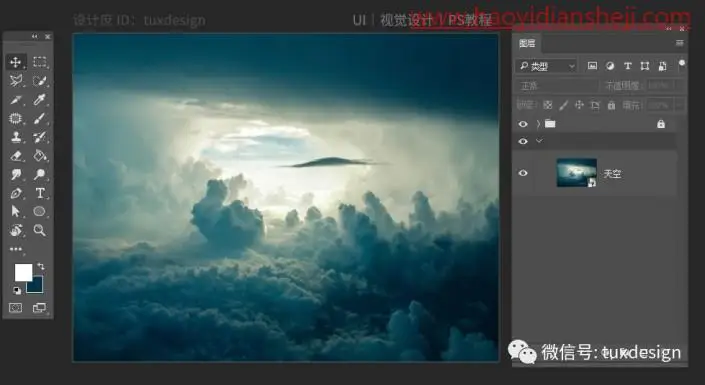Lock layer position
The width and height of the screenshot is (705, 385).
click(x=579, y=105)
